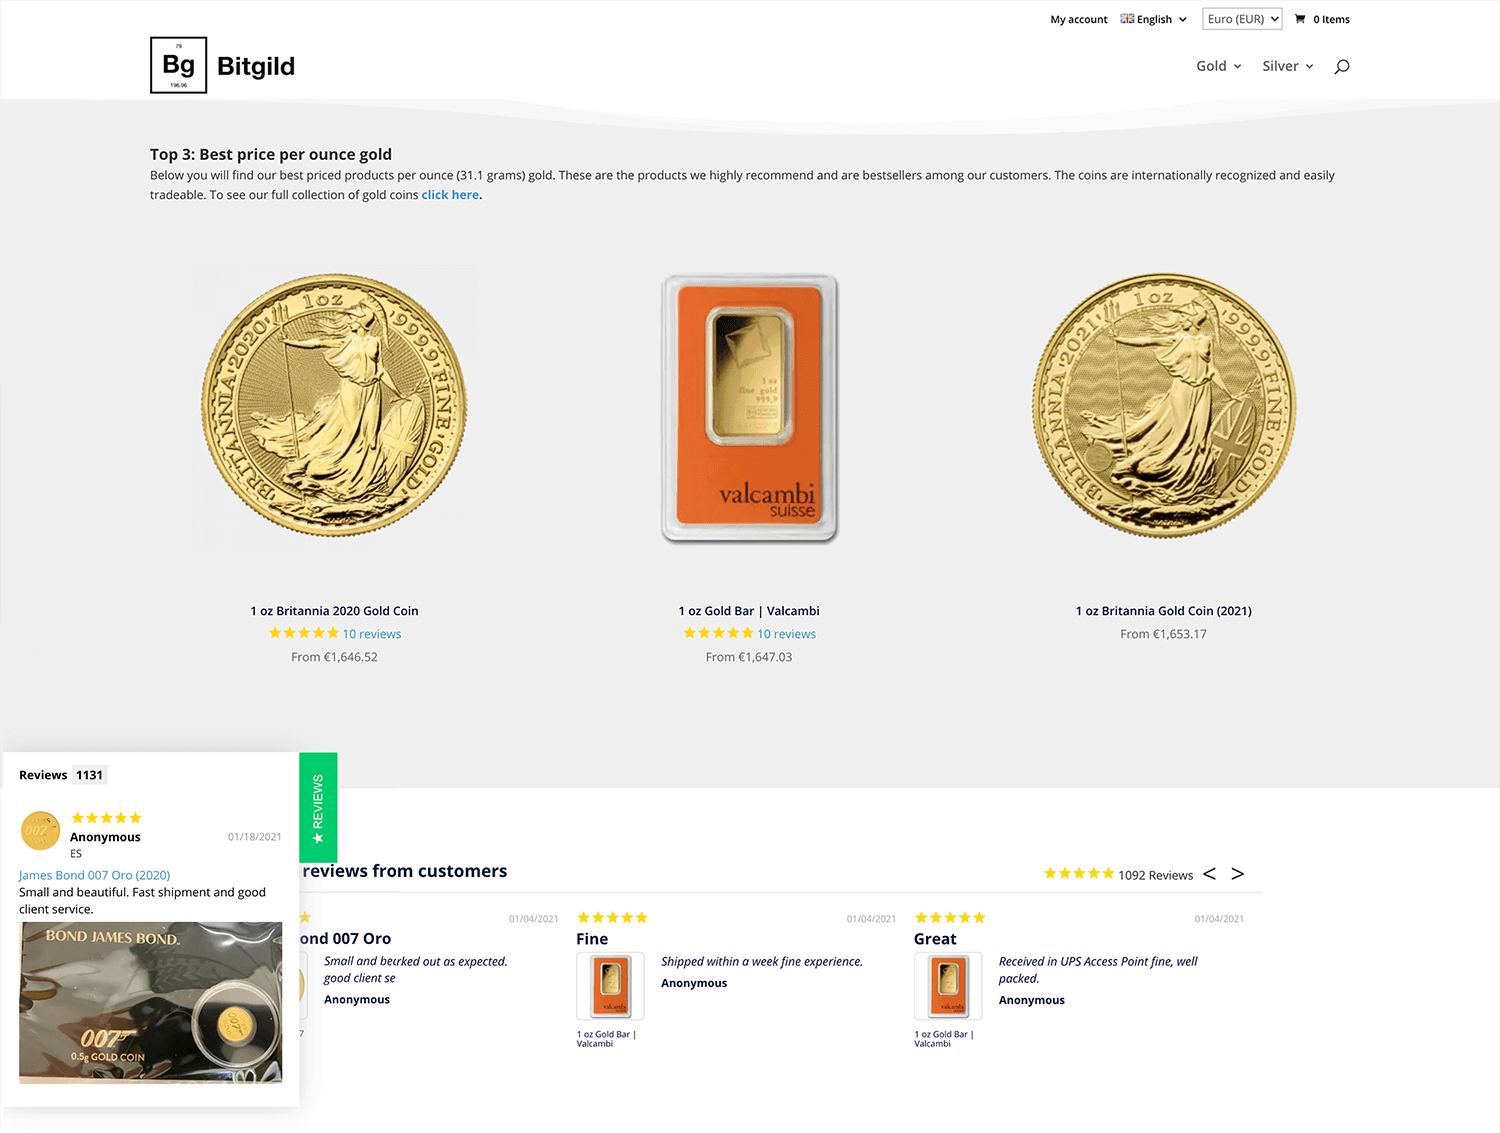1500x1133 pixels.
Task: Click the Bitgild brand name text
Action: 256,66
